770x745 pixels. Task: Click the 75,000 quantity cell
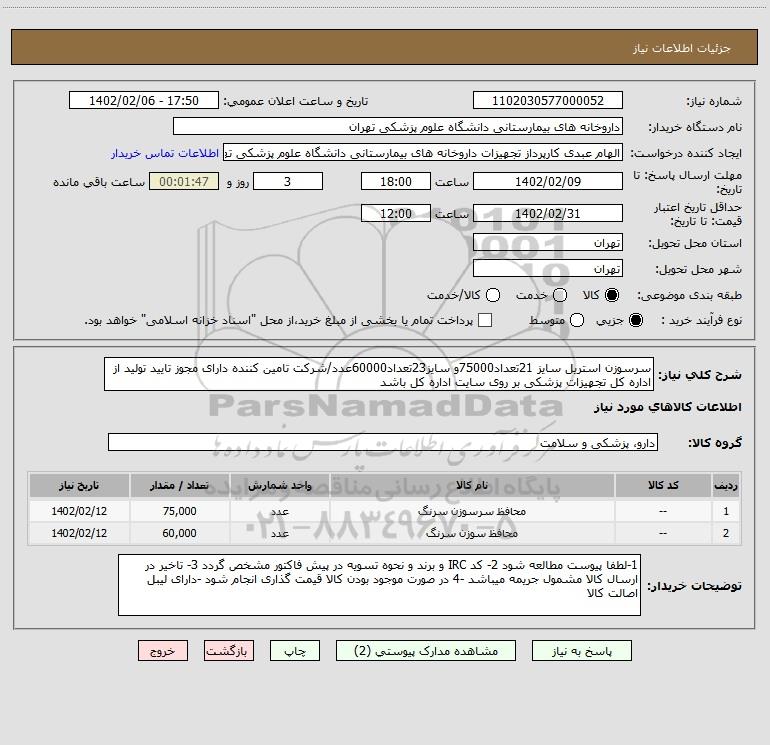(x=179, y=511)
